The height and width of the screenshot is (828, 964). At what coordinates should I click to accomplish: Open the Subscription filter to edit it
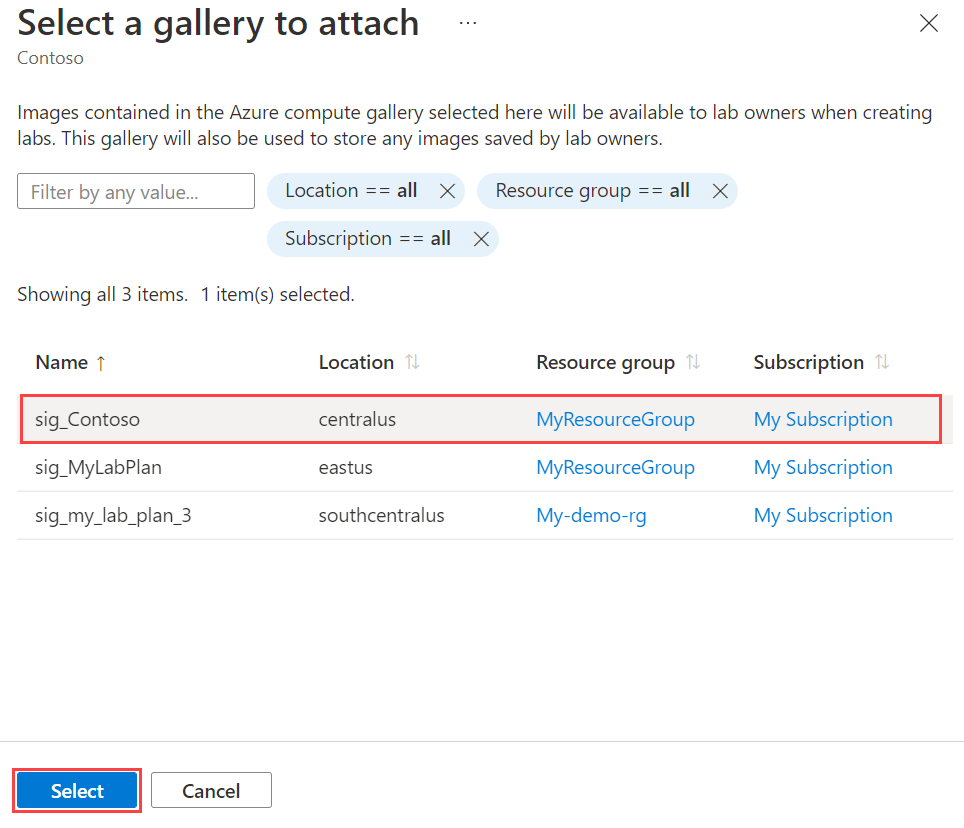click(x=370, y=238)
